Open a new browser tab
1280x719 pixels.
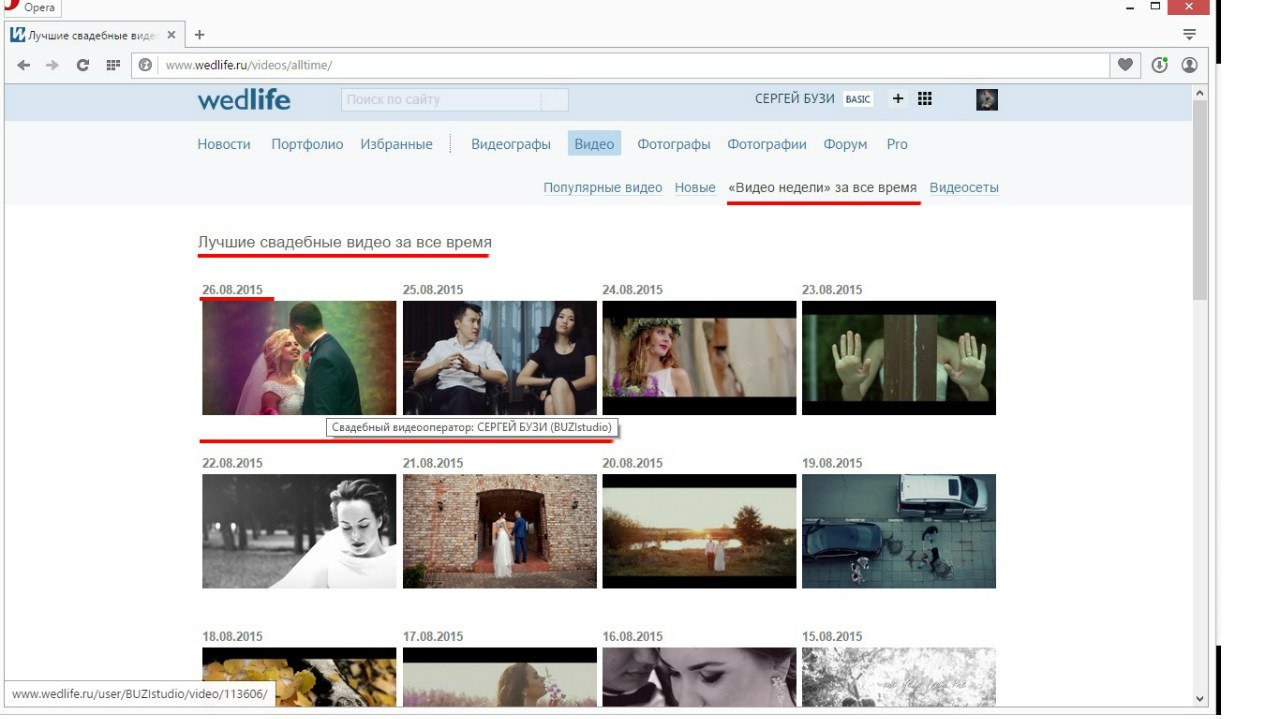coord(199,35)
